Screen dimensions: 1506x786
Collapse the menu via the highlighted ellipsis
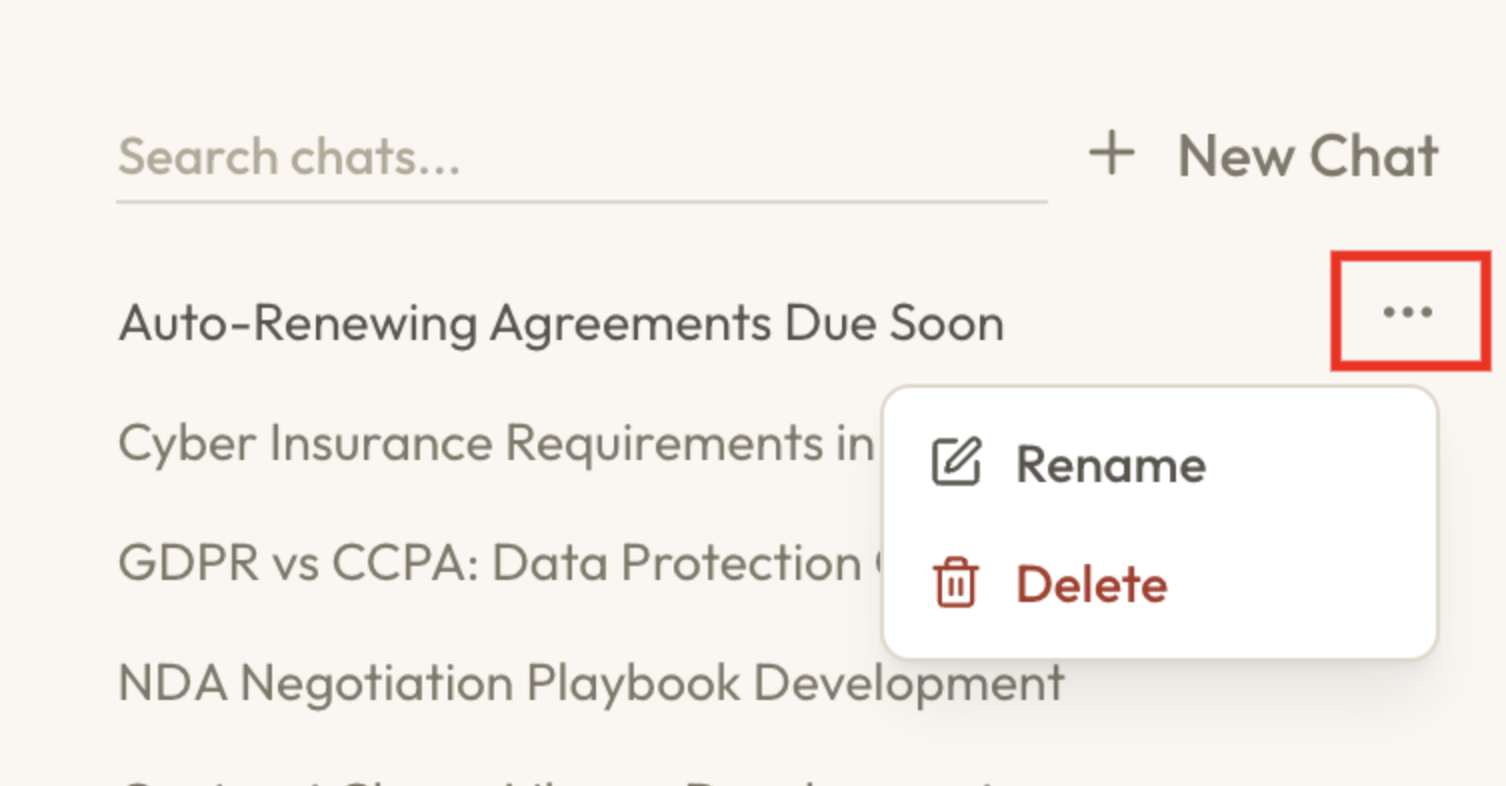pos(1408,313)
